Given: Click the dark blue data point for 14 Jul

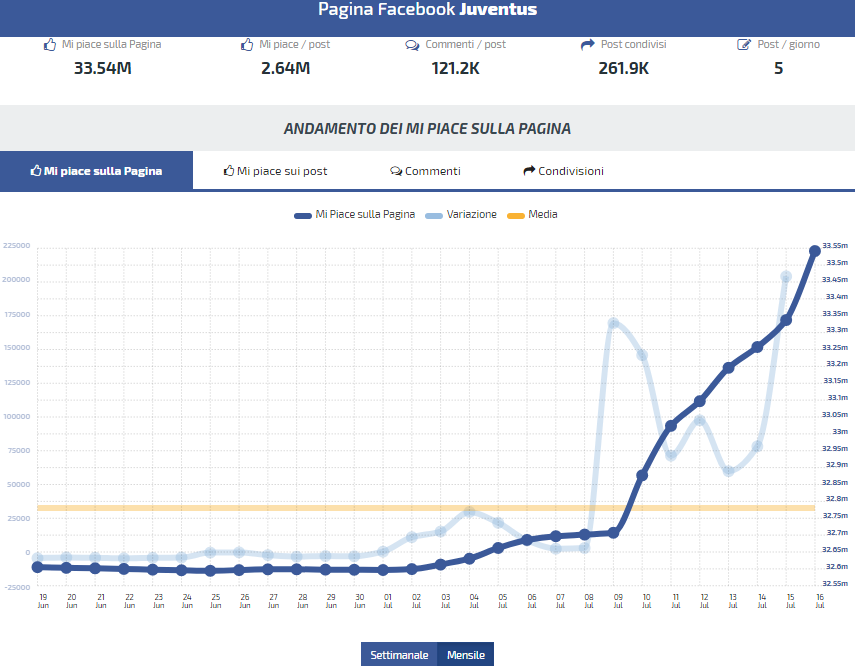Looking at the screenshot, I should 757,347.
